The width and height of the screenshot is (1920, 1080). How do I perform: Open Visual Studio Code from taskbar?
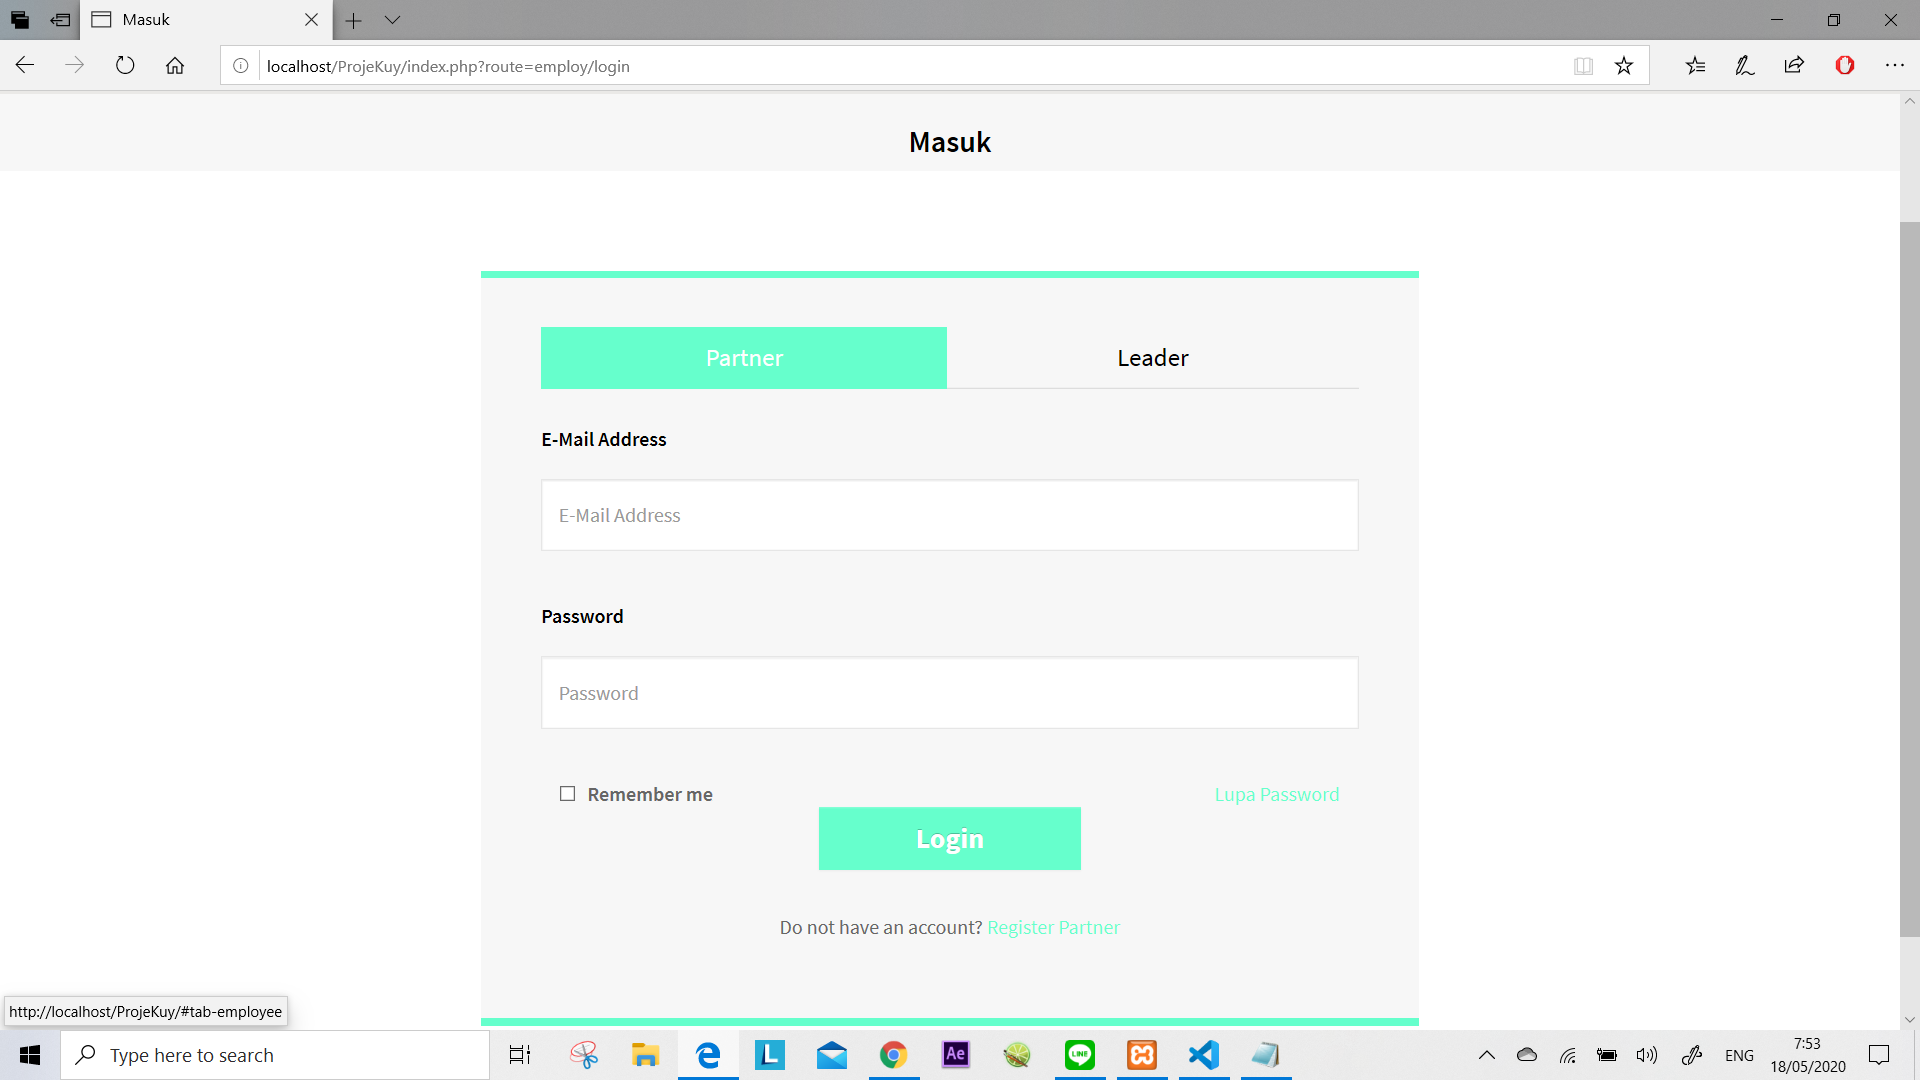click(x=1204, y=1055)
